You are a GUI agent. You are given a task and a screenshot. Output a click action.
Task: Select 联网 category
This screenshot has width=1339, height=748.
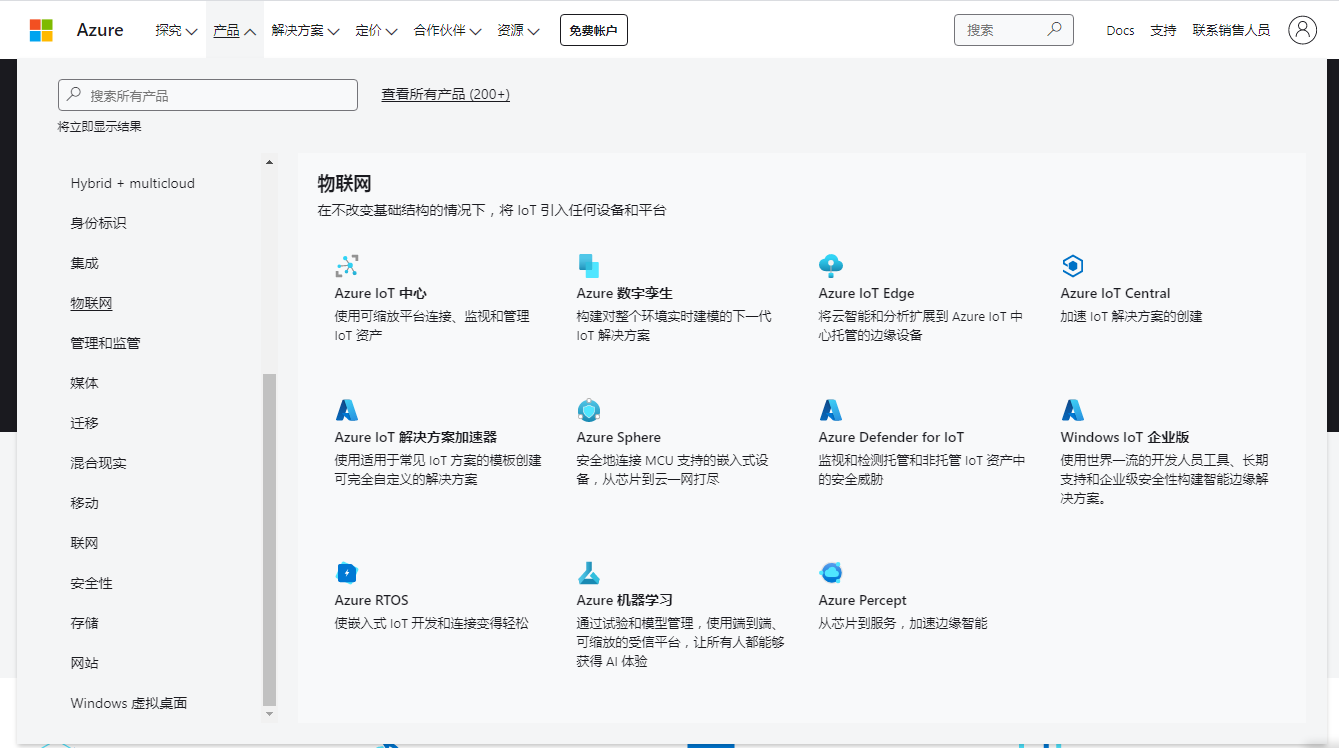point(84,543)
